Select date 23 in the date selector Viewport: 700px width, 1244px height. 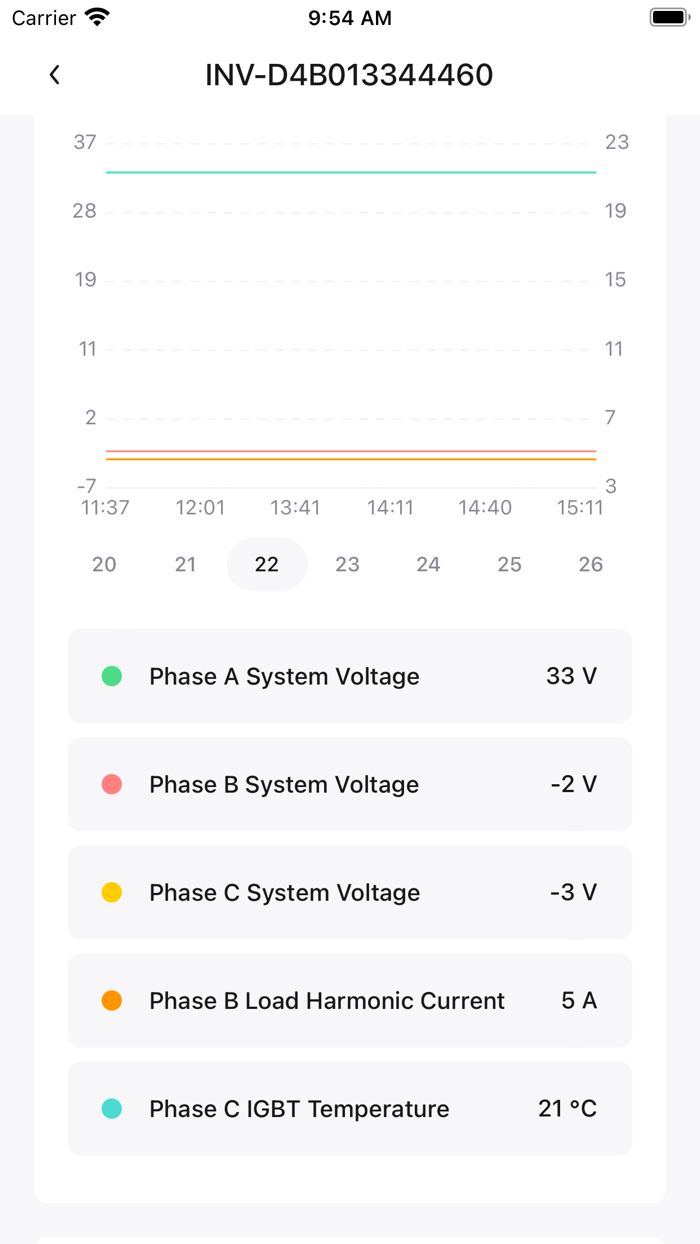coord(347,564)
